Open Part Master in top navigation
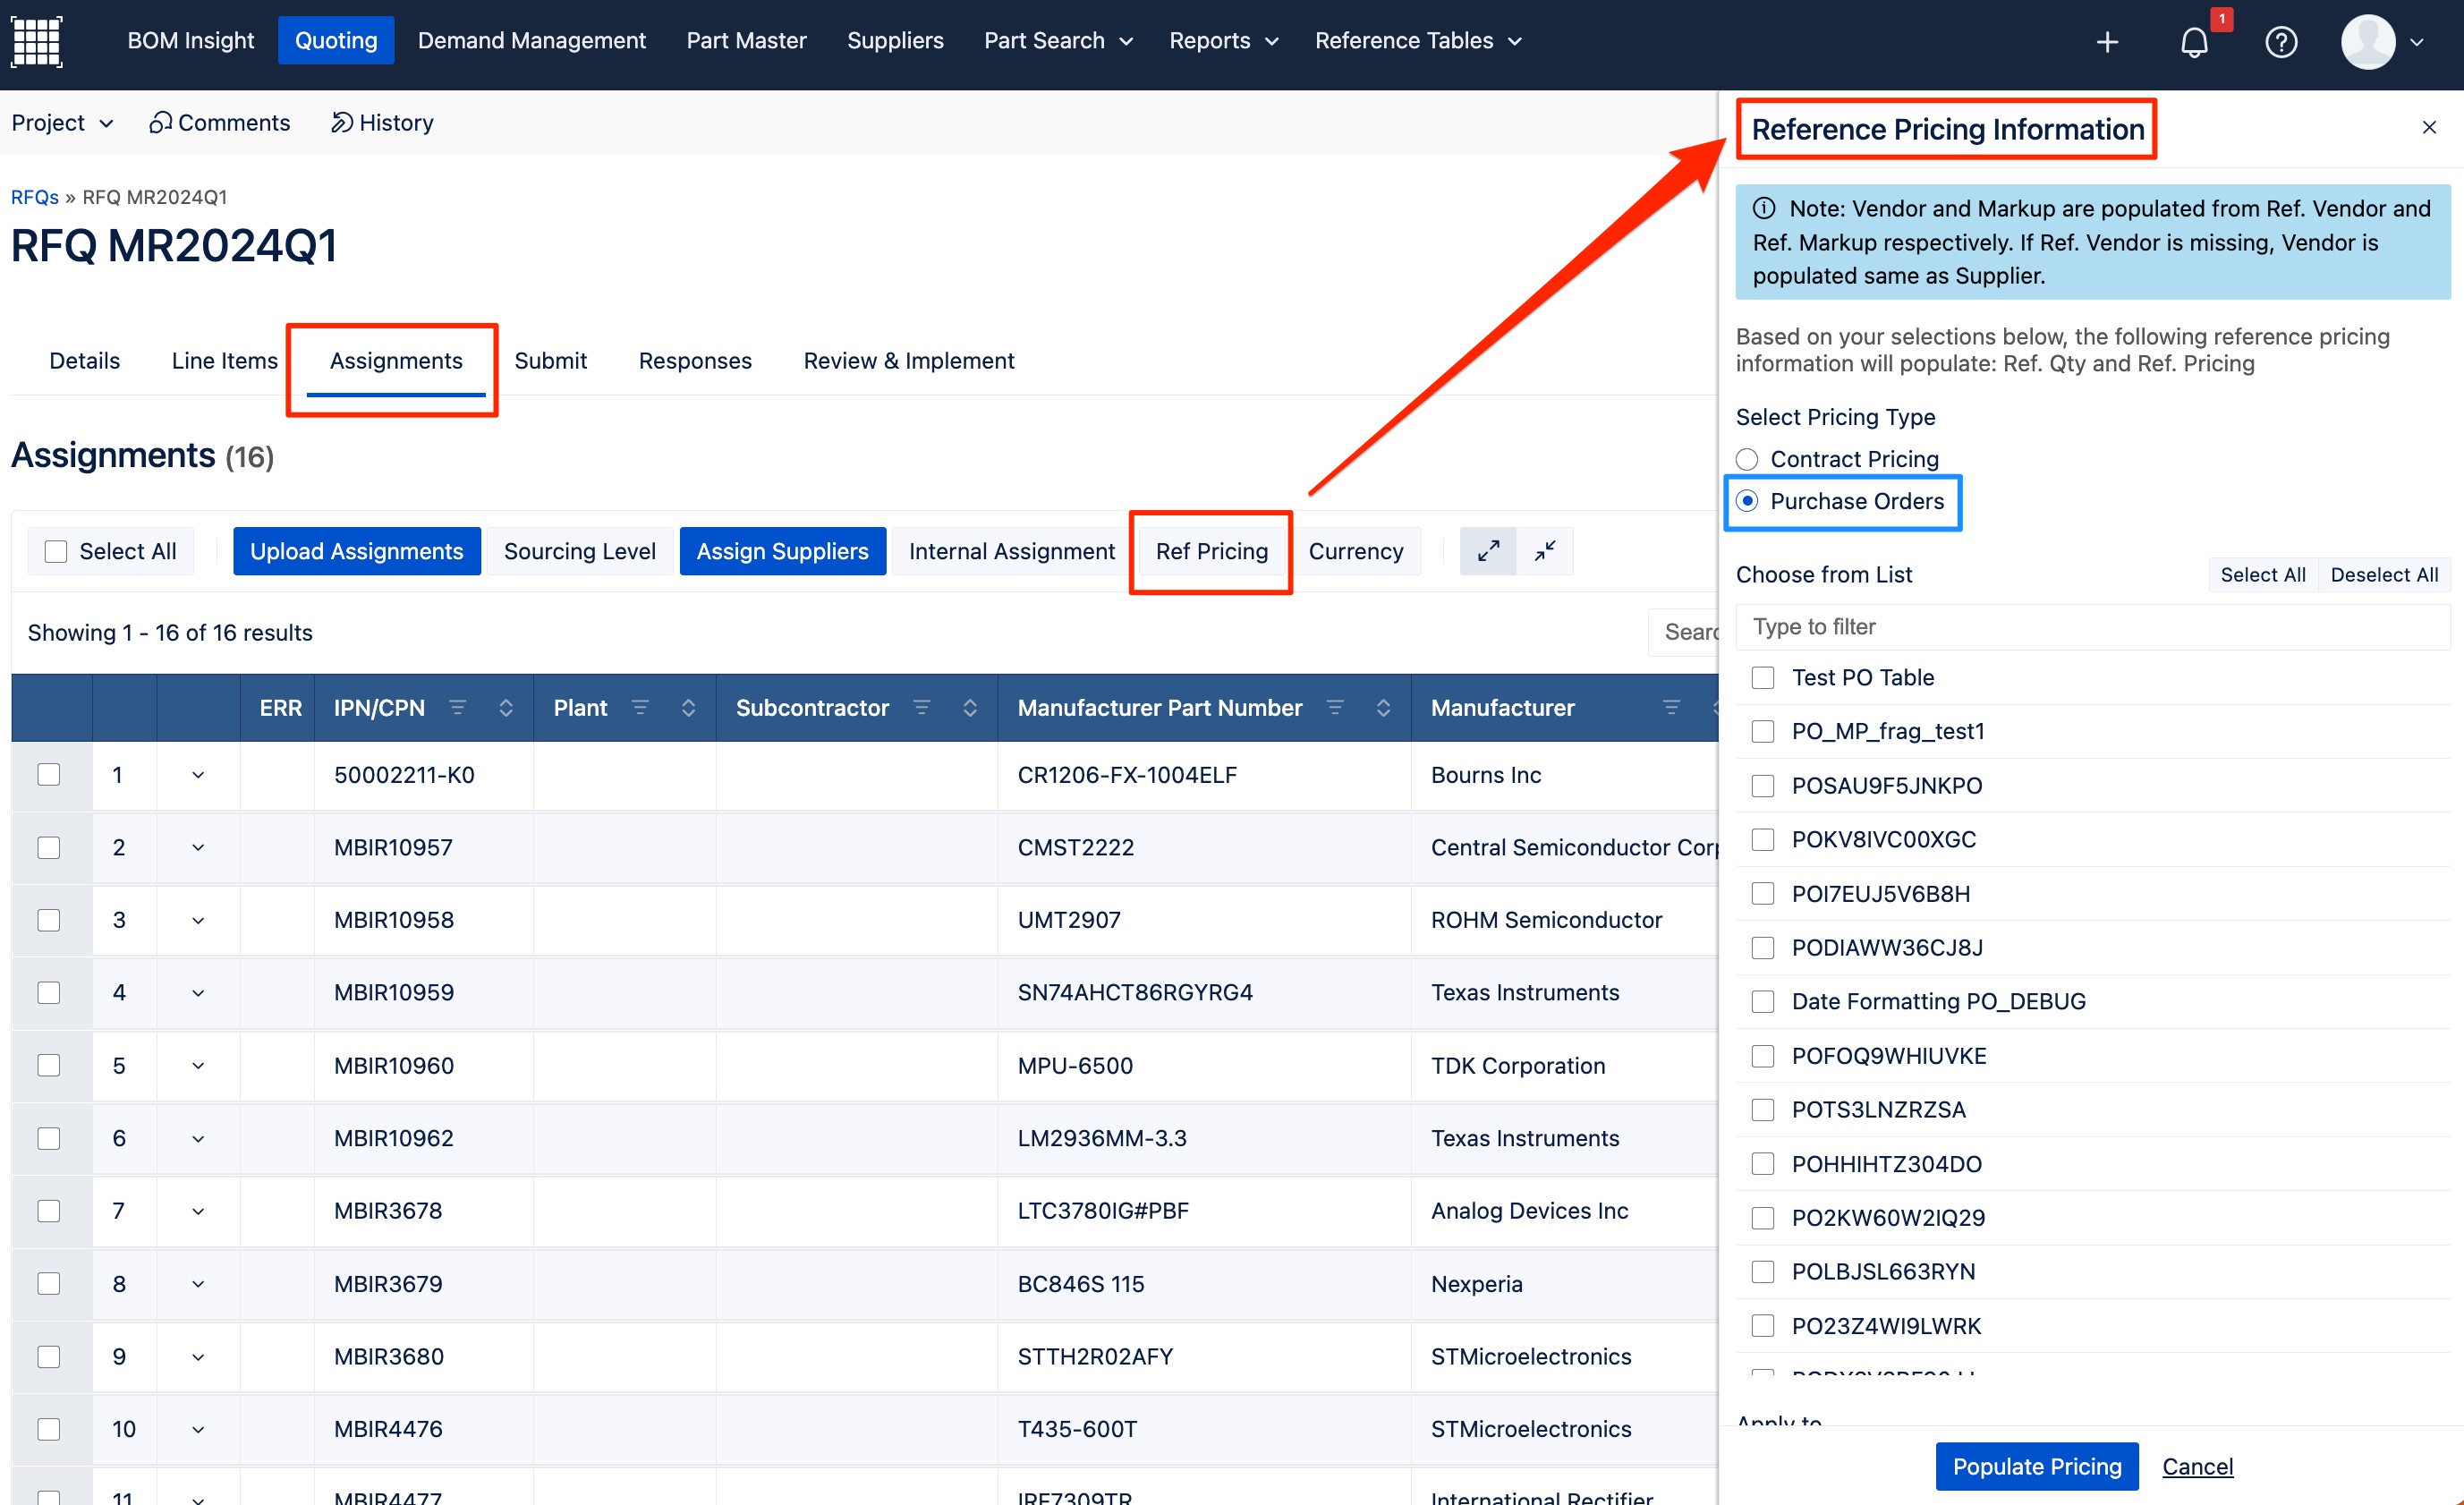 (746, 40)
